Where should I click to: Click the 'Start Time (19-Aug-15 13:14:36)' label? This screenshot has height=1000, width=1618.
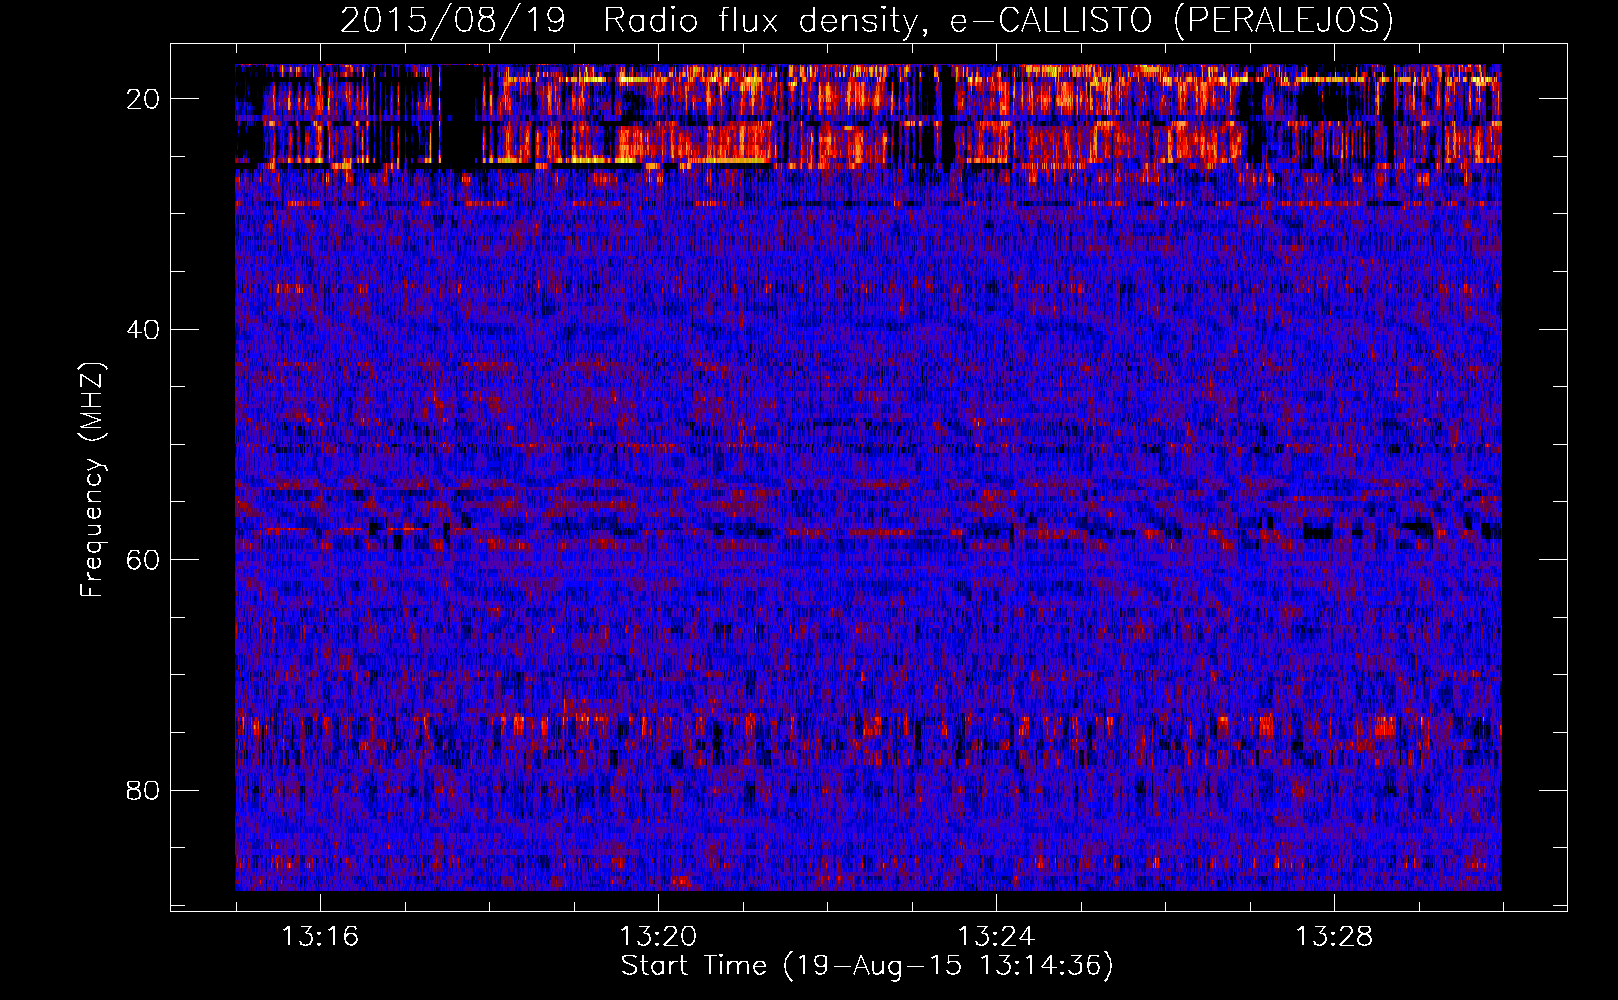click(x=867, y=966)
